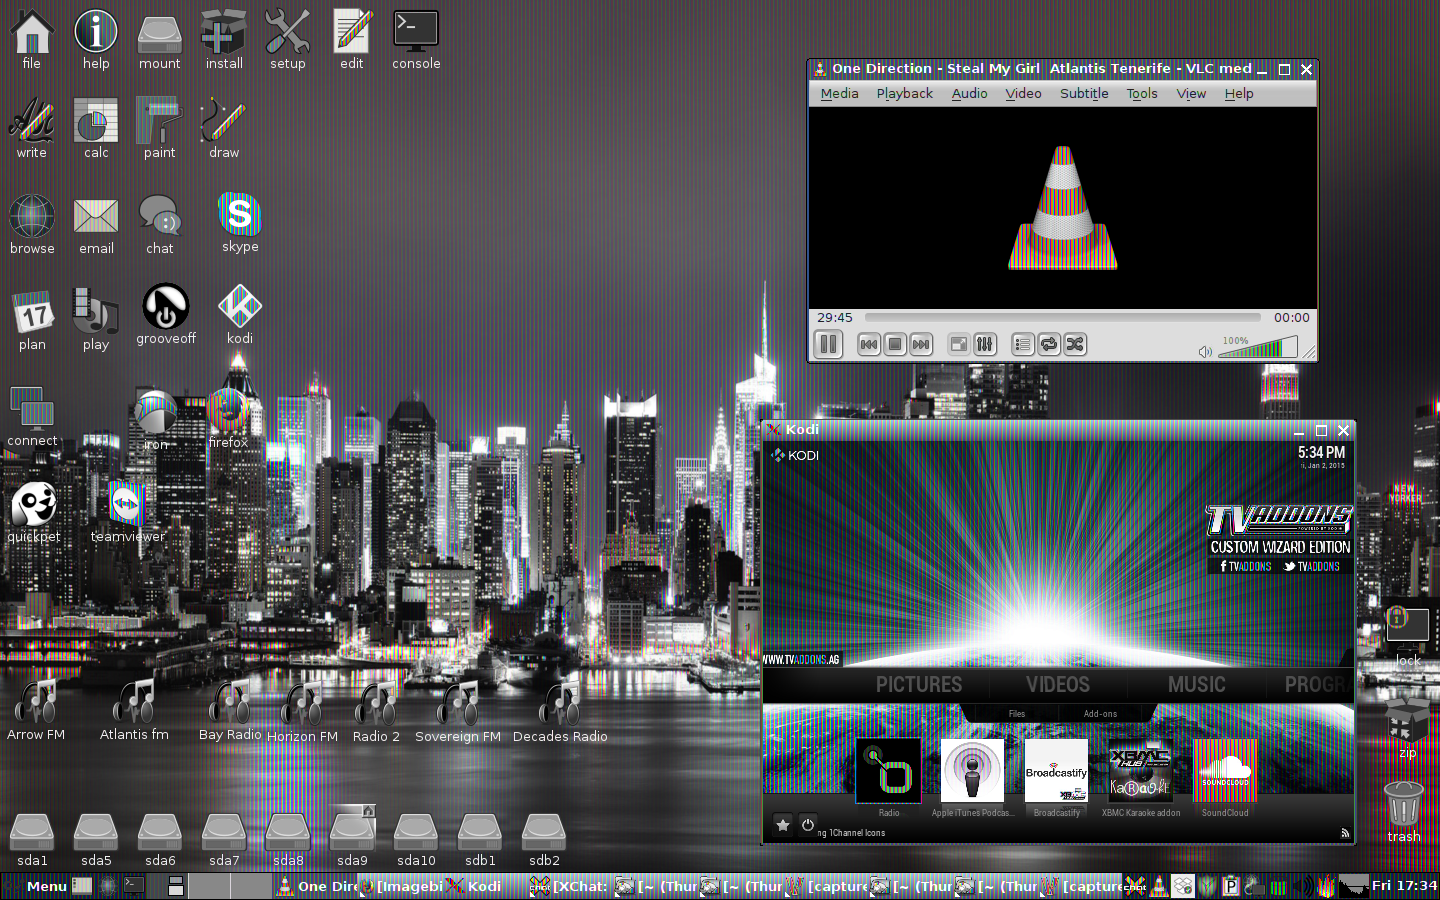This screenshot has height=900, width=1440.
Task: Open the Tools menu in VLC
Action: pyautogui.click(x=1142, y=93)
